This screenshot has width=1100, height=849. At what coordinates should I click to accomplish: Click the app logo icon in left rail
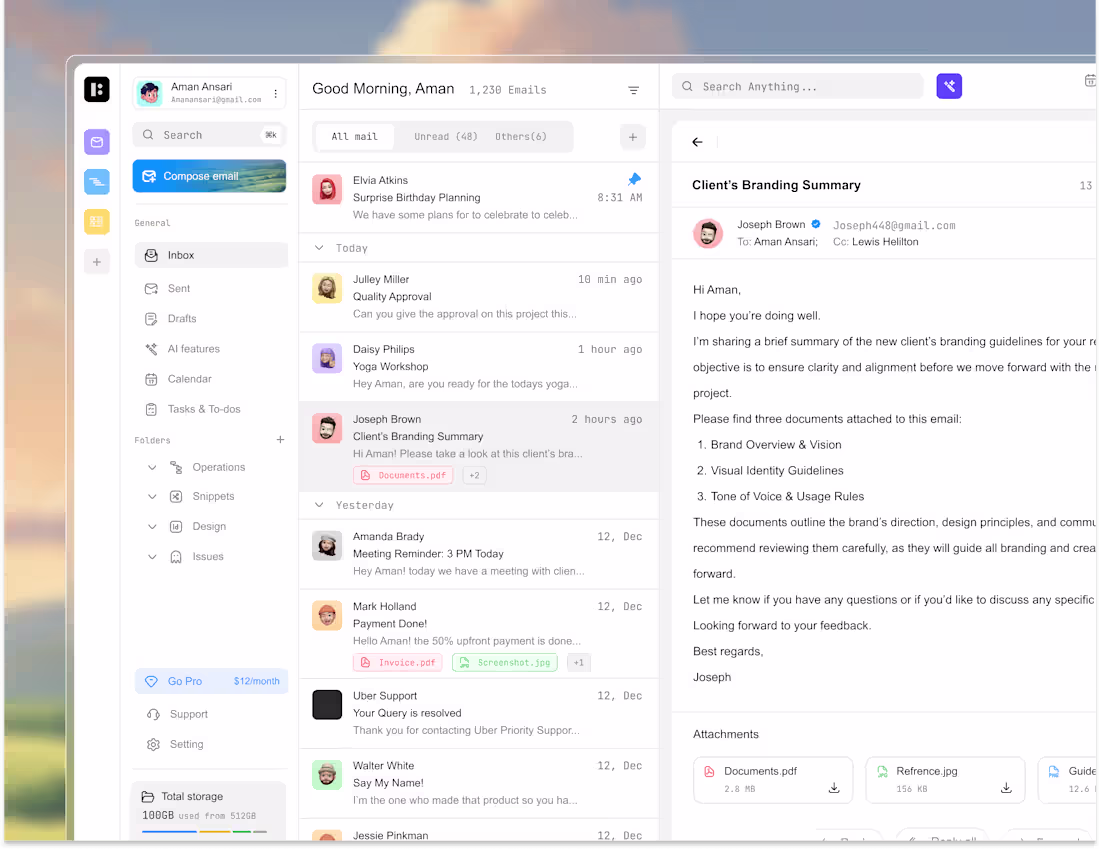tap(97, 89)
